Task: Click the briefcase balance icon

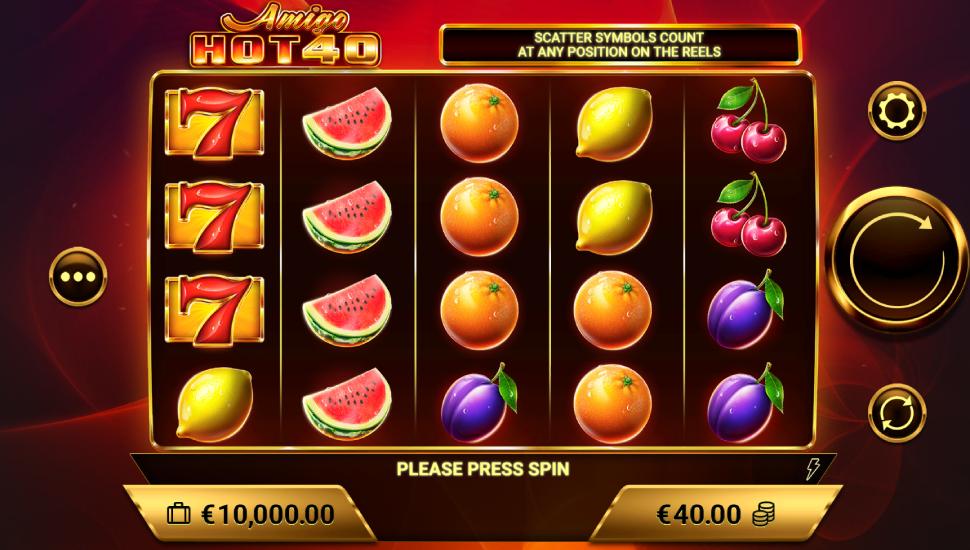Action: [179, 514]
